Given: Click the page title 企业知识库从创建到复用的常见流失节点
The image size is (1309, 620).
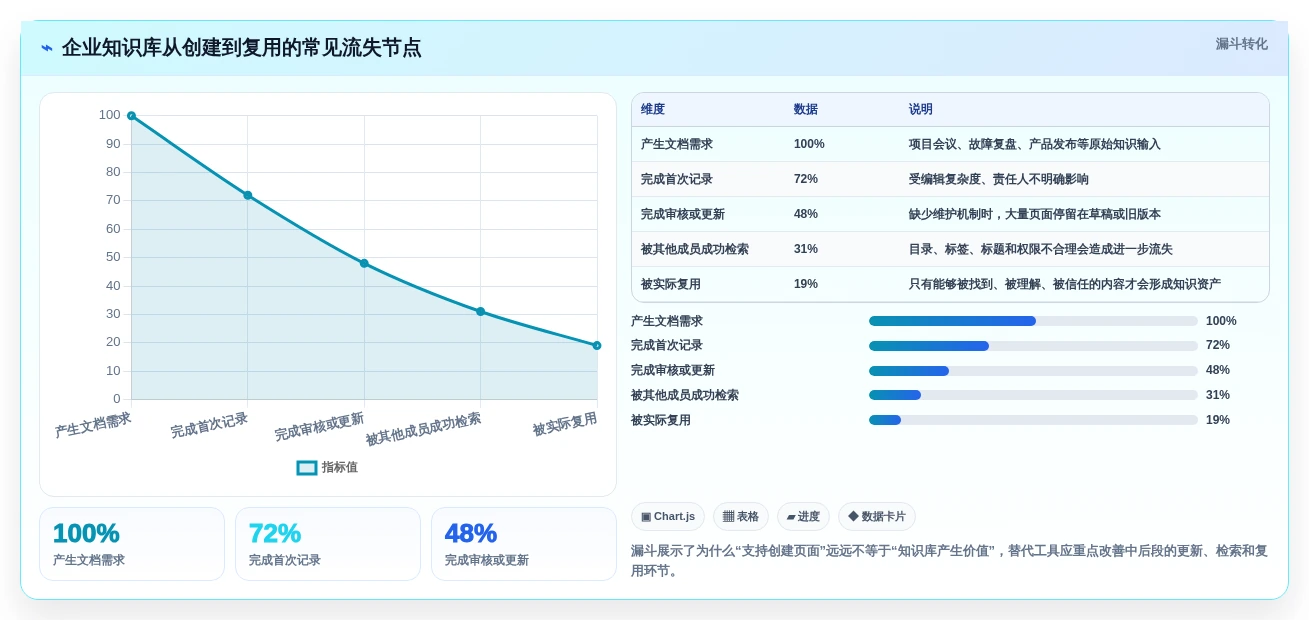Looking at the screenshot, I should point(241,48).
